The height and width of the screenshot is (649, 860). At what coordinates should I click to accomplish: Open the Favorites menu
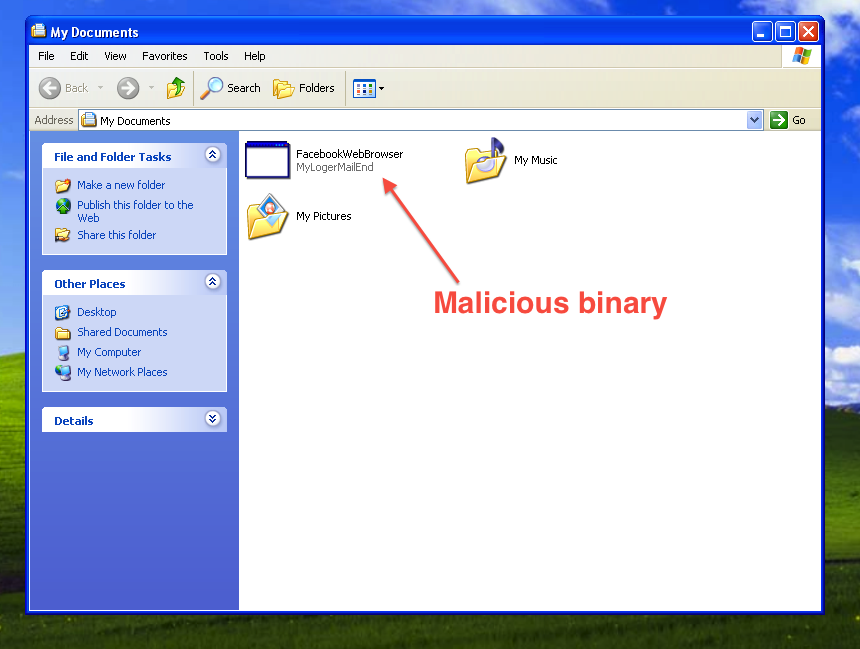[x=164, y=56]
